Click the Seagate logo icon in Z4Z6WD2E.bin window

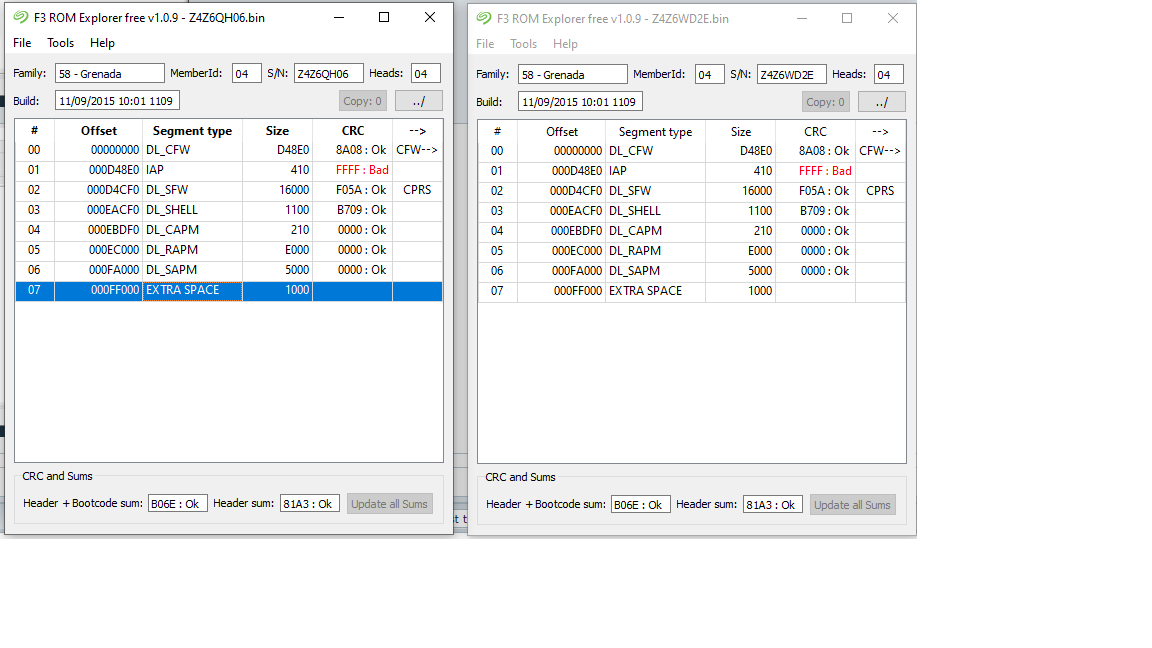coord(483,18)
